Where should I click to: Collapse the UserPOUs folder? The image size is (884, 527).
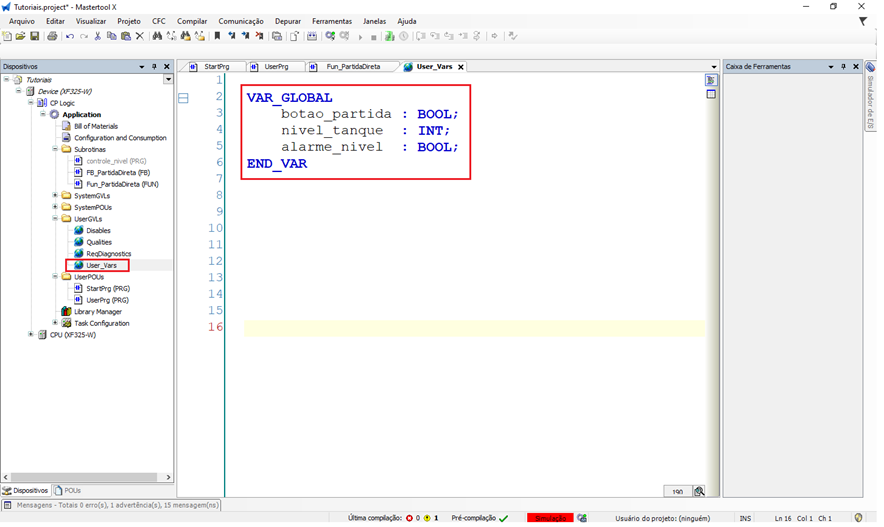tap(55, 277)
